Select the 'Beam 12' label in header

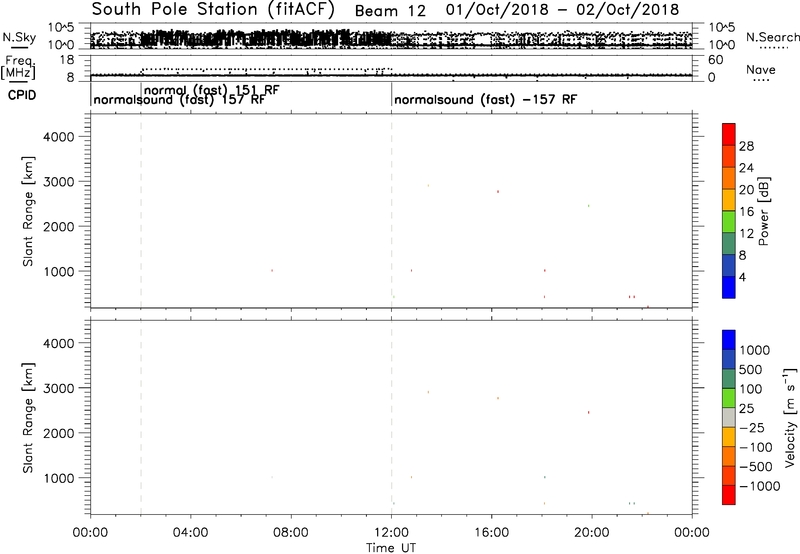pyautogui.click(x=390, y=11)
